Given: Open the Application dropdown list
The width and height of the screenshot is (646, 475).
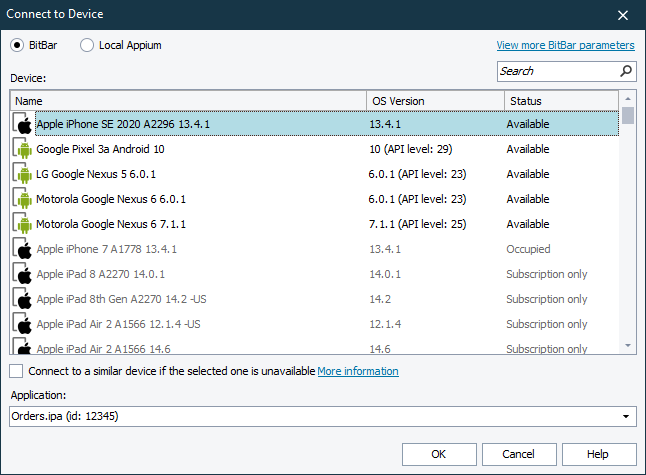Looking at the screenshot, I should 627,417.
